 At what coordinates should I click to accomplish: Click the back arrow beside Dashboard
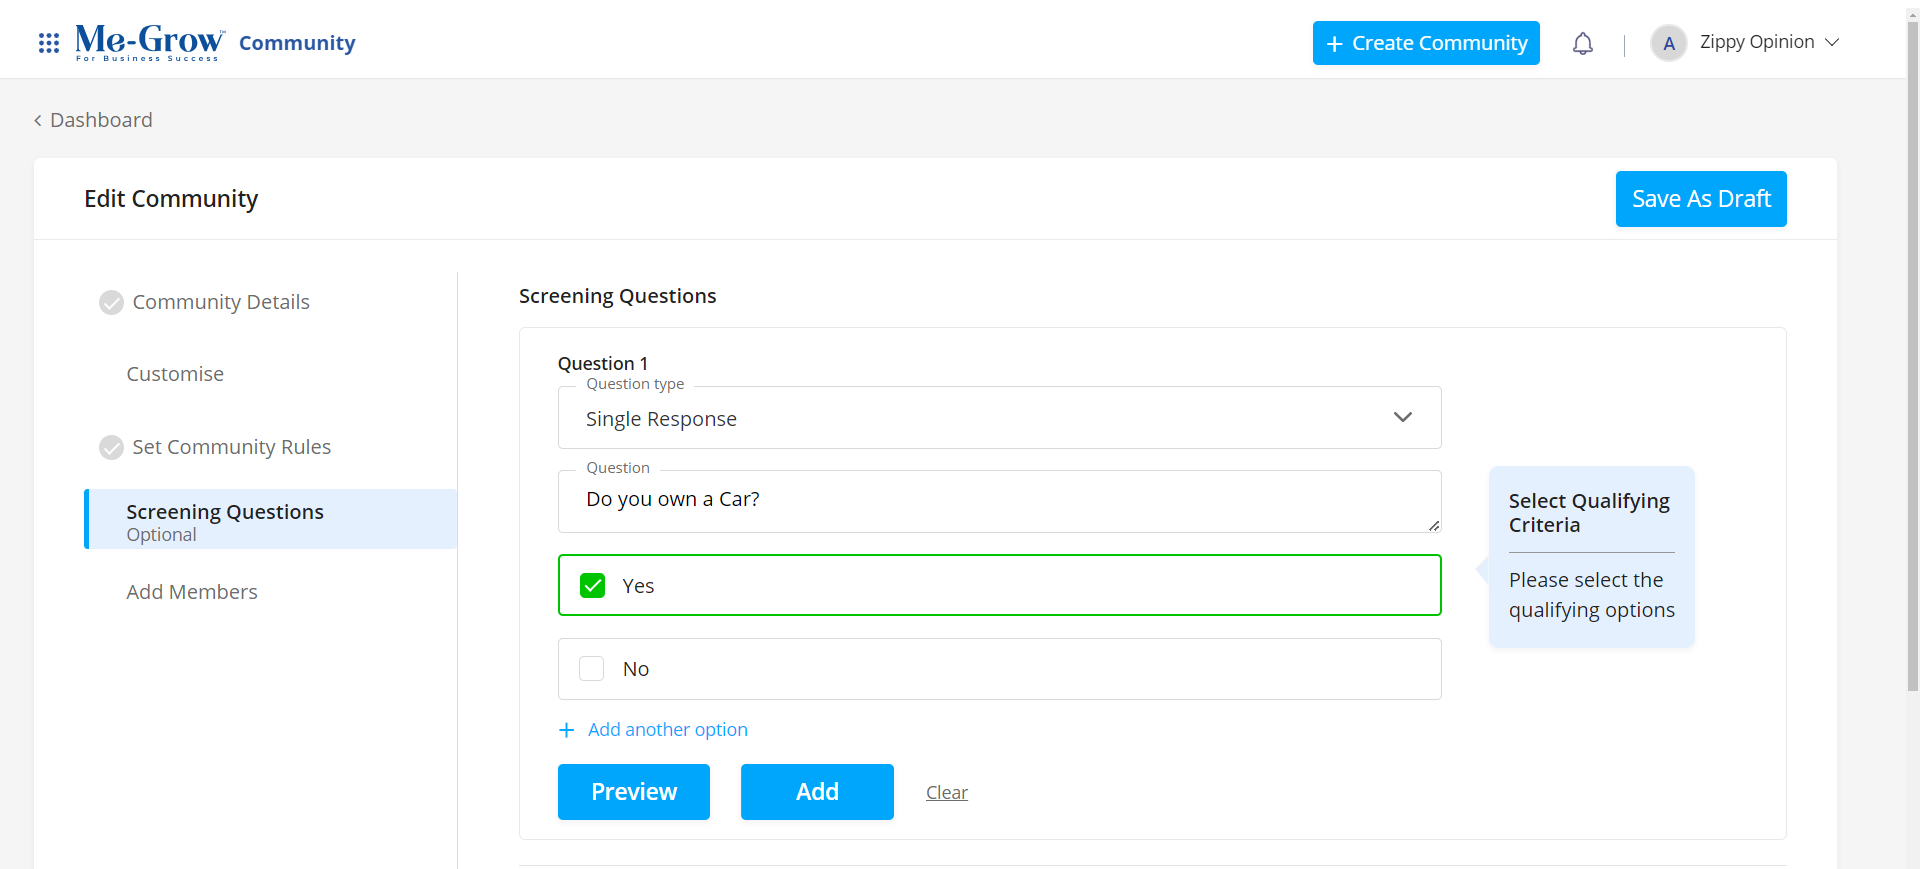38,121
